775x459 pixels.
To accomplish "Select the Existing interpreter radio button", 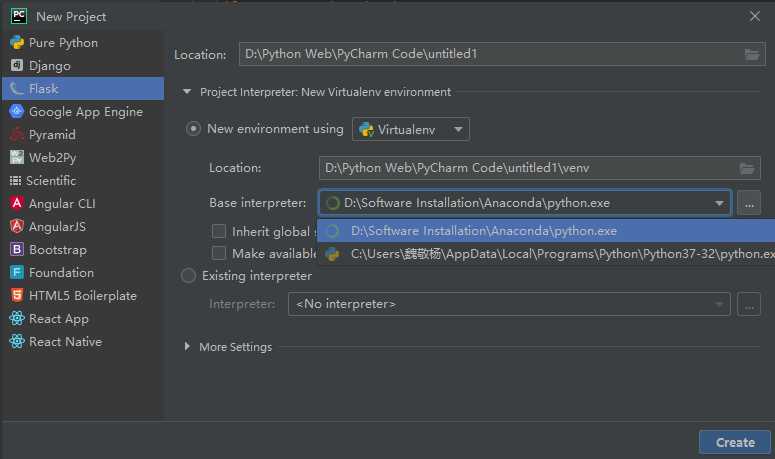I will [x=188, y=276].
